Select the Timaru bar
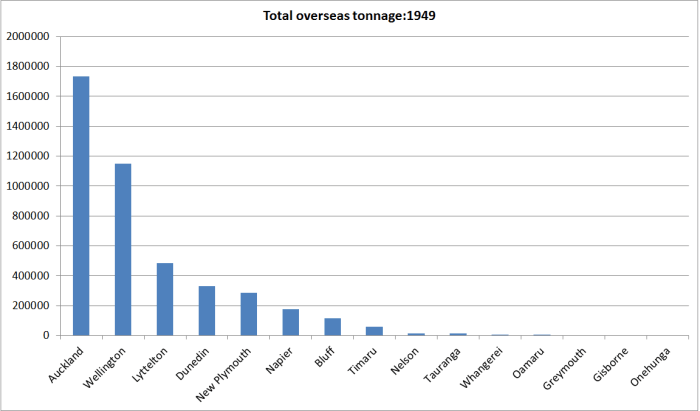The width and height of the screenshot is (700, 411). click(x=375, y=331)
